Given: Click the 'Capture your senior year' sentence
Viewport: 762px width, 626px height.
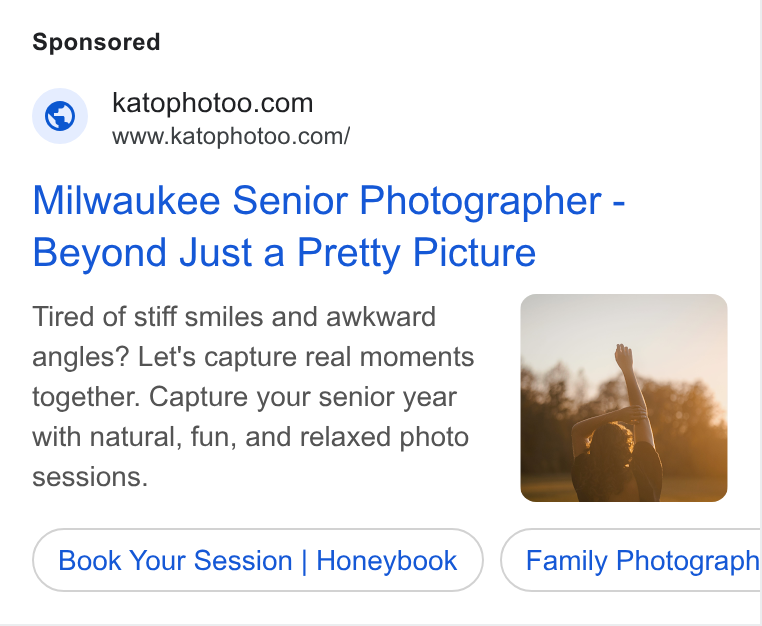Looking at the screenshot, I should 302,397.
